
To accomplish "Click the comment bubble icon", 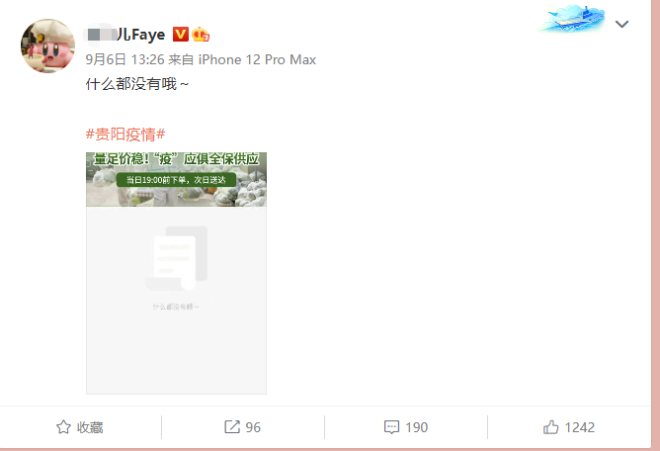I will tap(391, 427).
